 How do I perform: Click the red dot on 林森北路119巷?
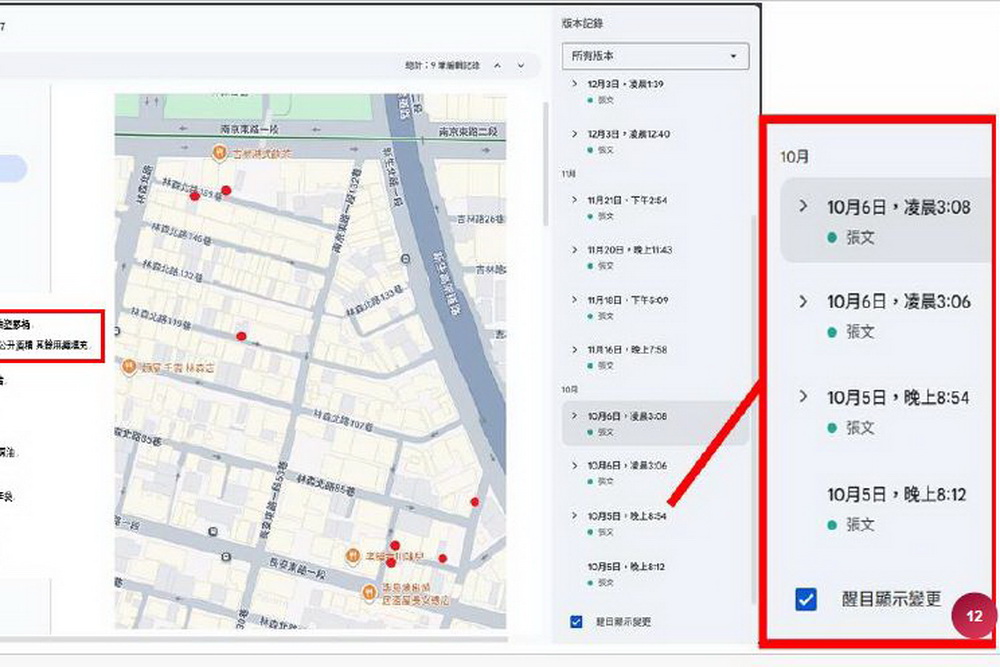point(241,336)
